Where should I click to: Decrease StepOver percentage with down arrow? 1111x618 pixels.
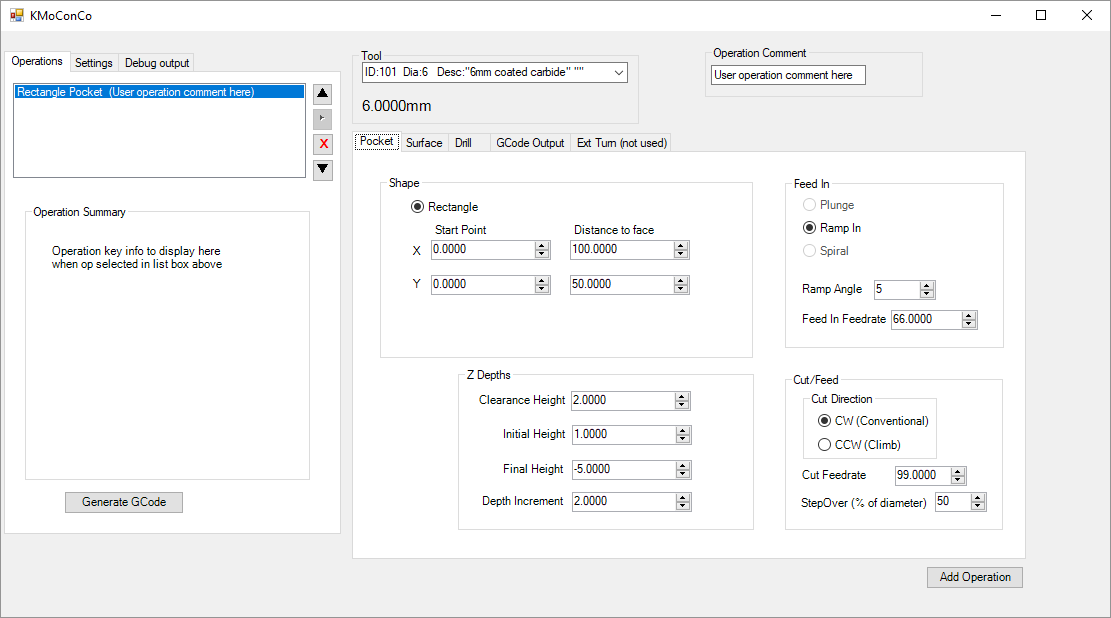click(x=978, y=506)
